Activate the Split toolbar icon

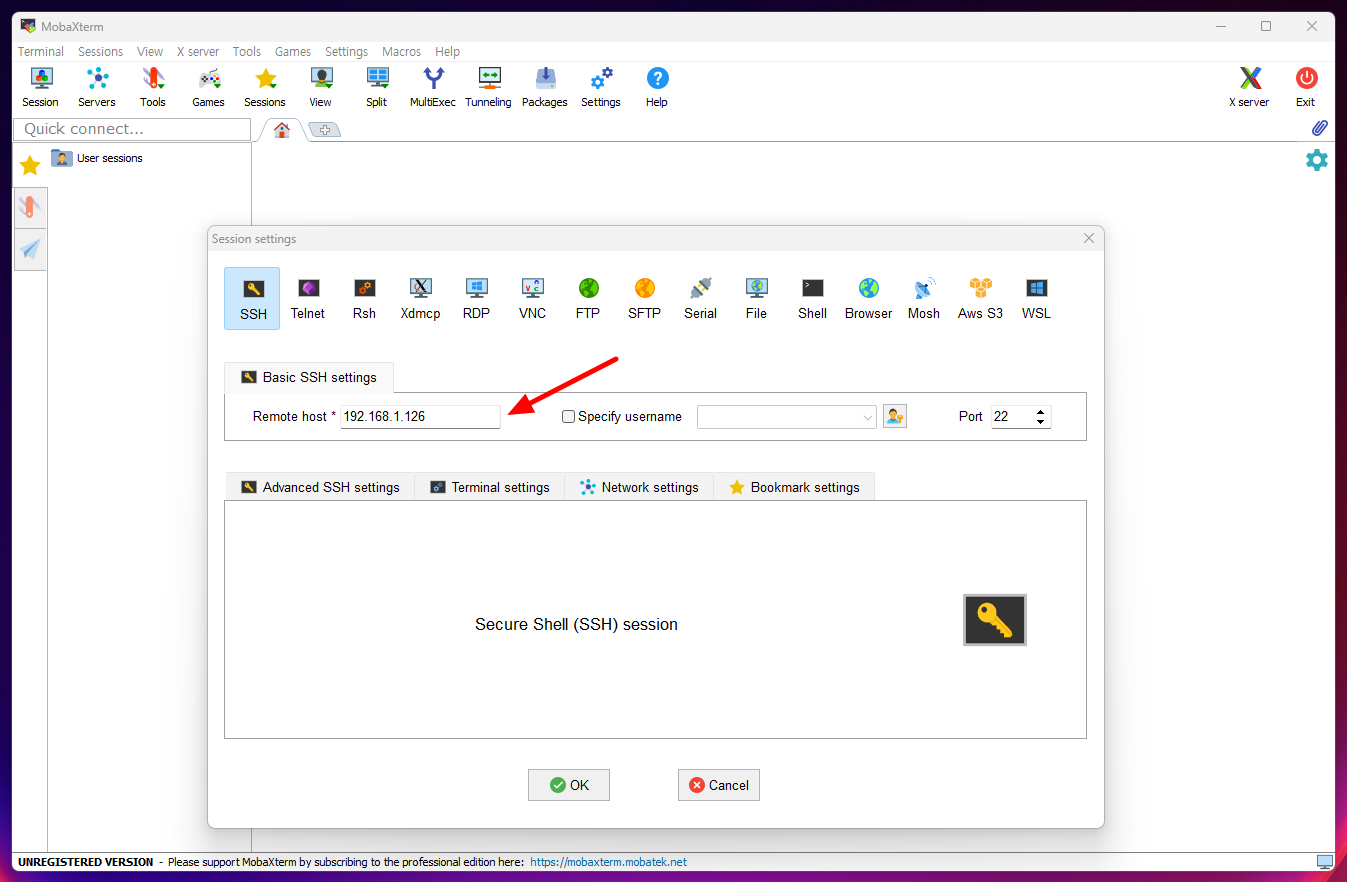point(376,87)
